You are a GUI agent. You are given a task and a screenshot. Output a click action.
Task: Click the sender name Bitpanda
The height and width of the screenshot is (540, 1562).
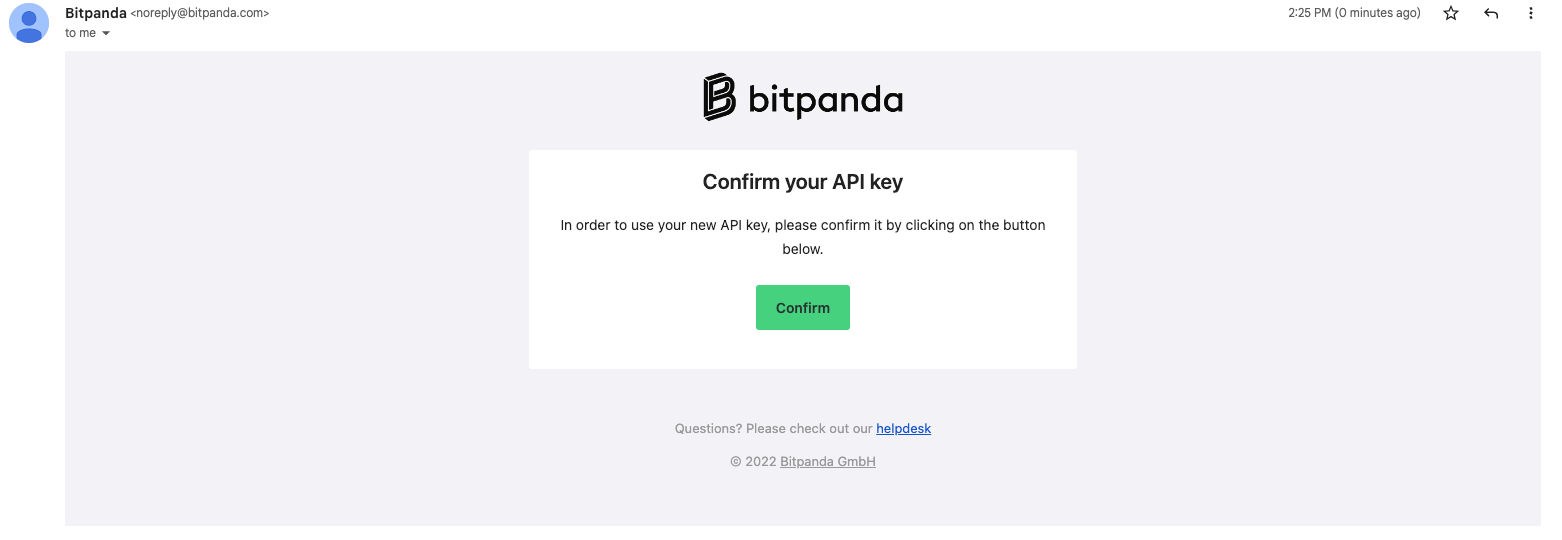point(95,13)
